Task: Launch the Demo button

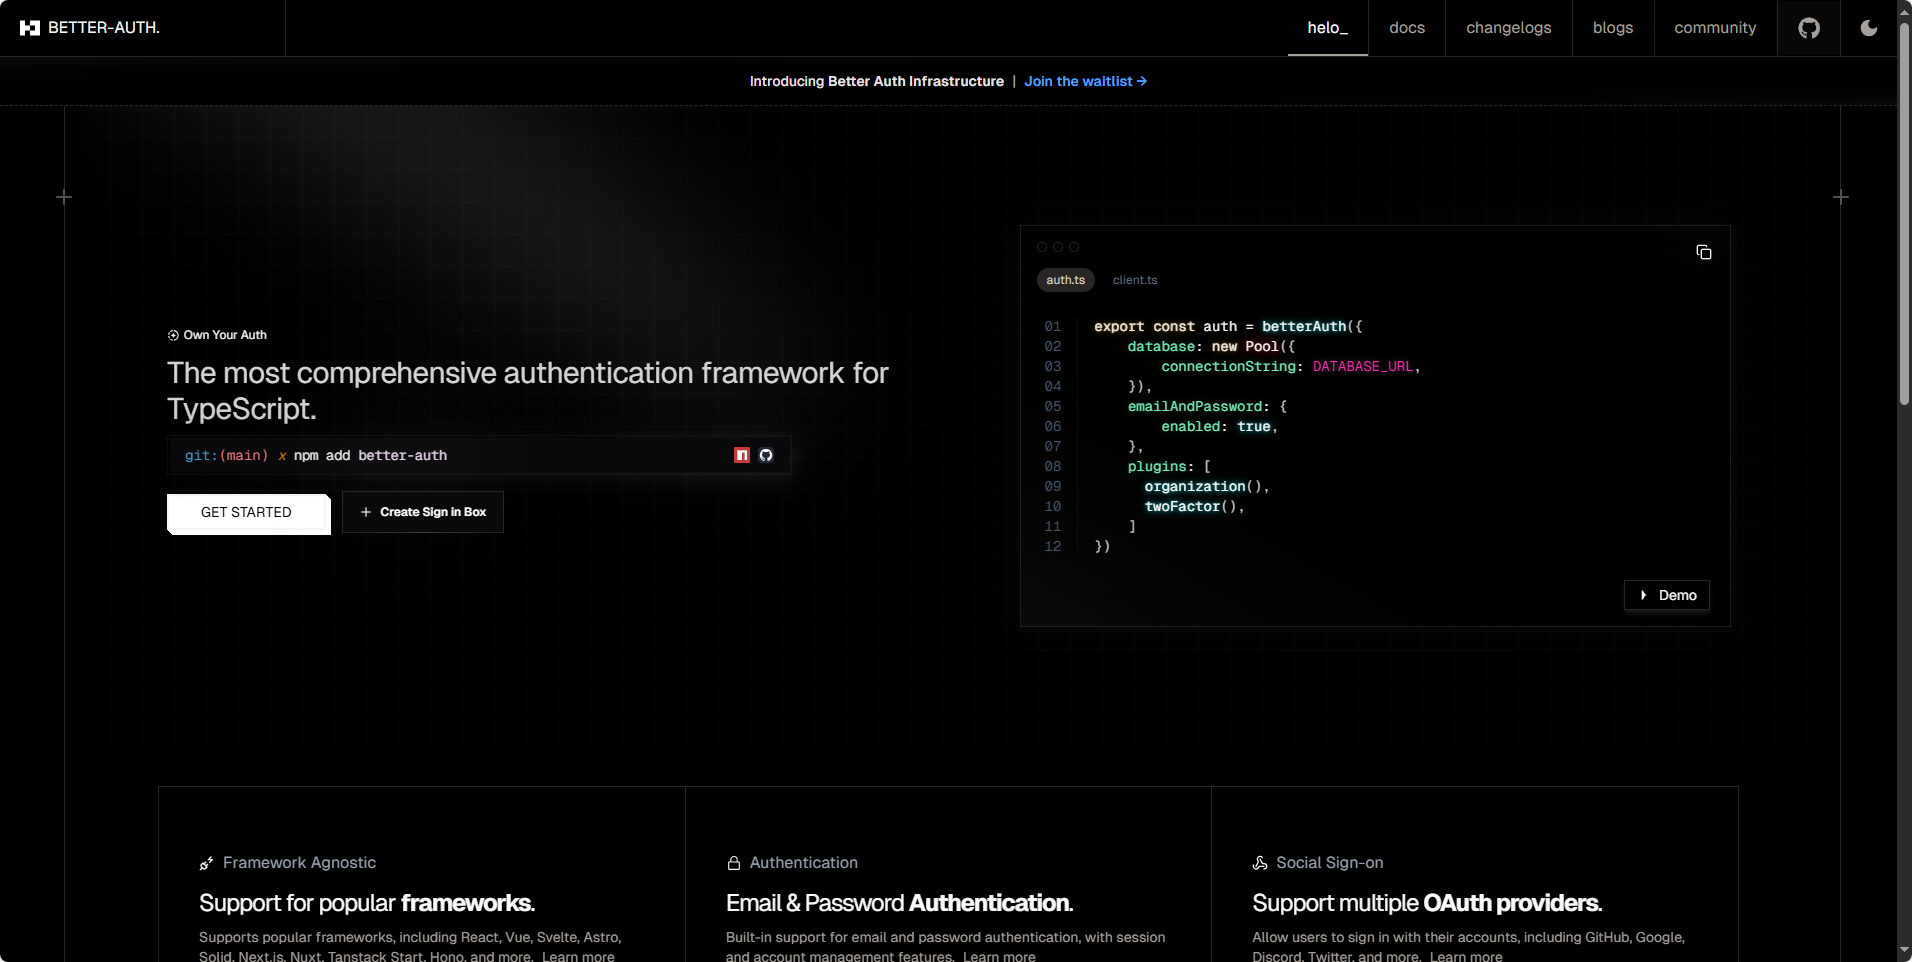Action: pyautogui.click(x=1667, y=595)
